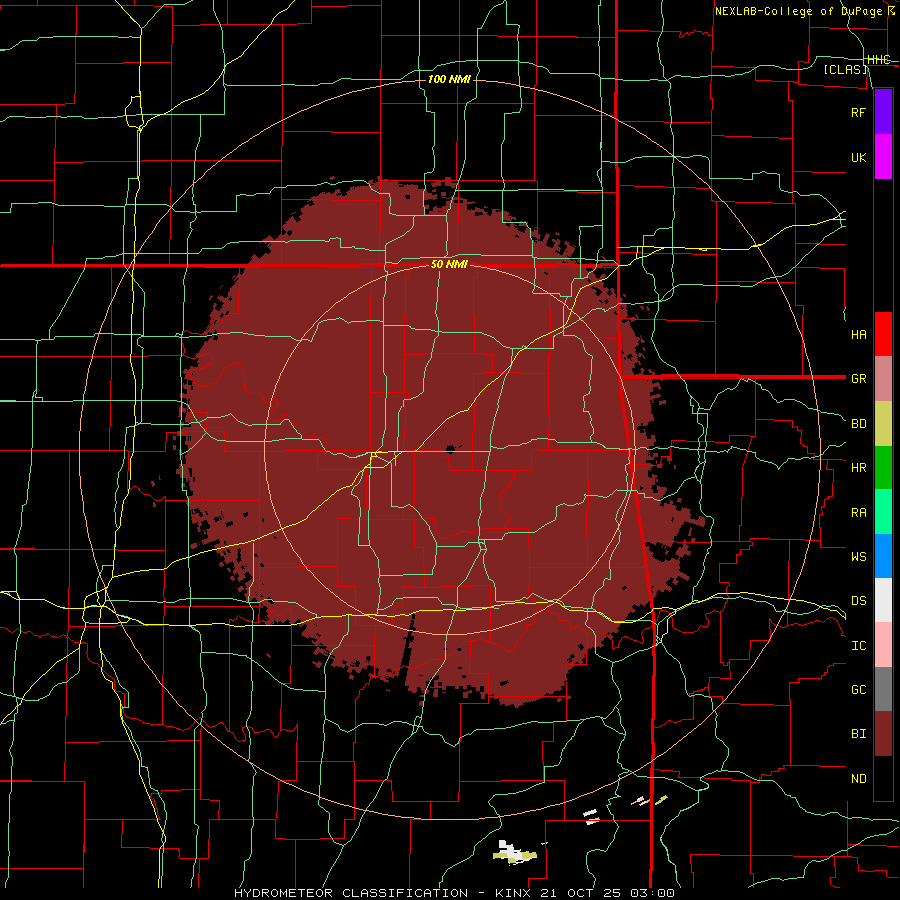Click the ND legend label
Viewport: 900px width, 900px height.
(858, 779)
